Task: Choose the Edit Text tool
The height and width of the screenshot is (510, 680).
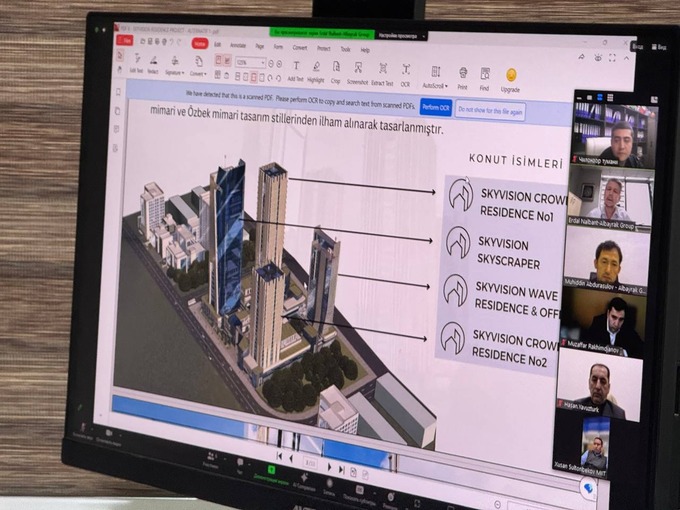Action: point(136,62)
